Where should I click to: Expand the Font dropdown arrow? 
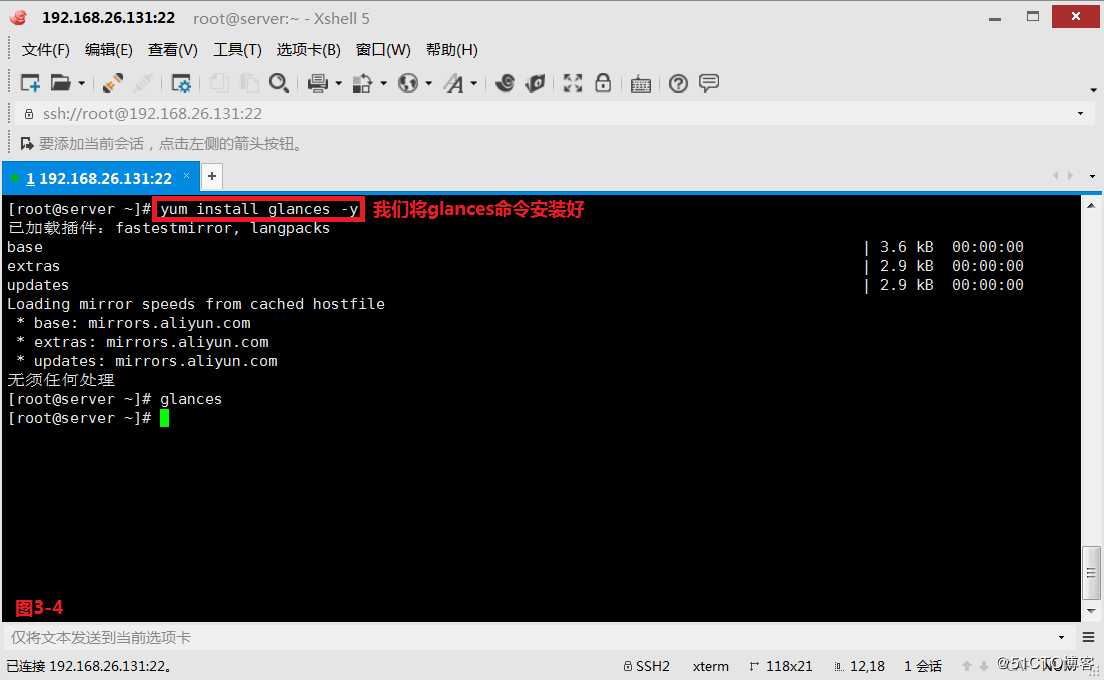[474, 84]
